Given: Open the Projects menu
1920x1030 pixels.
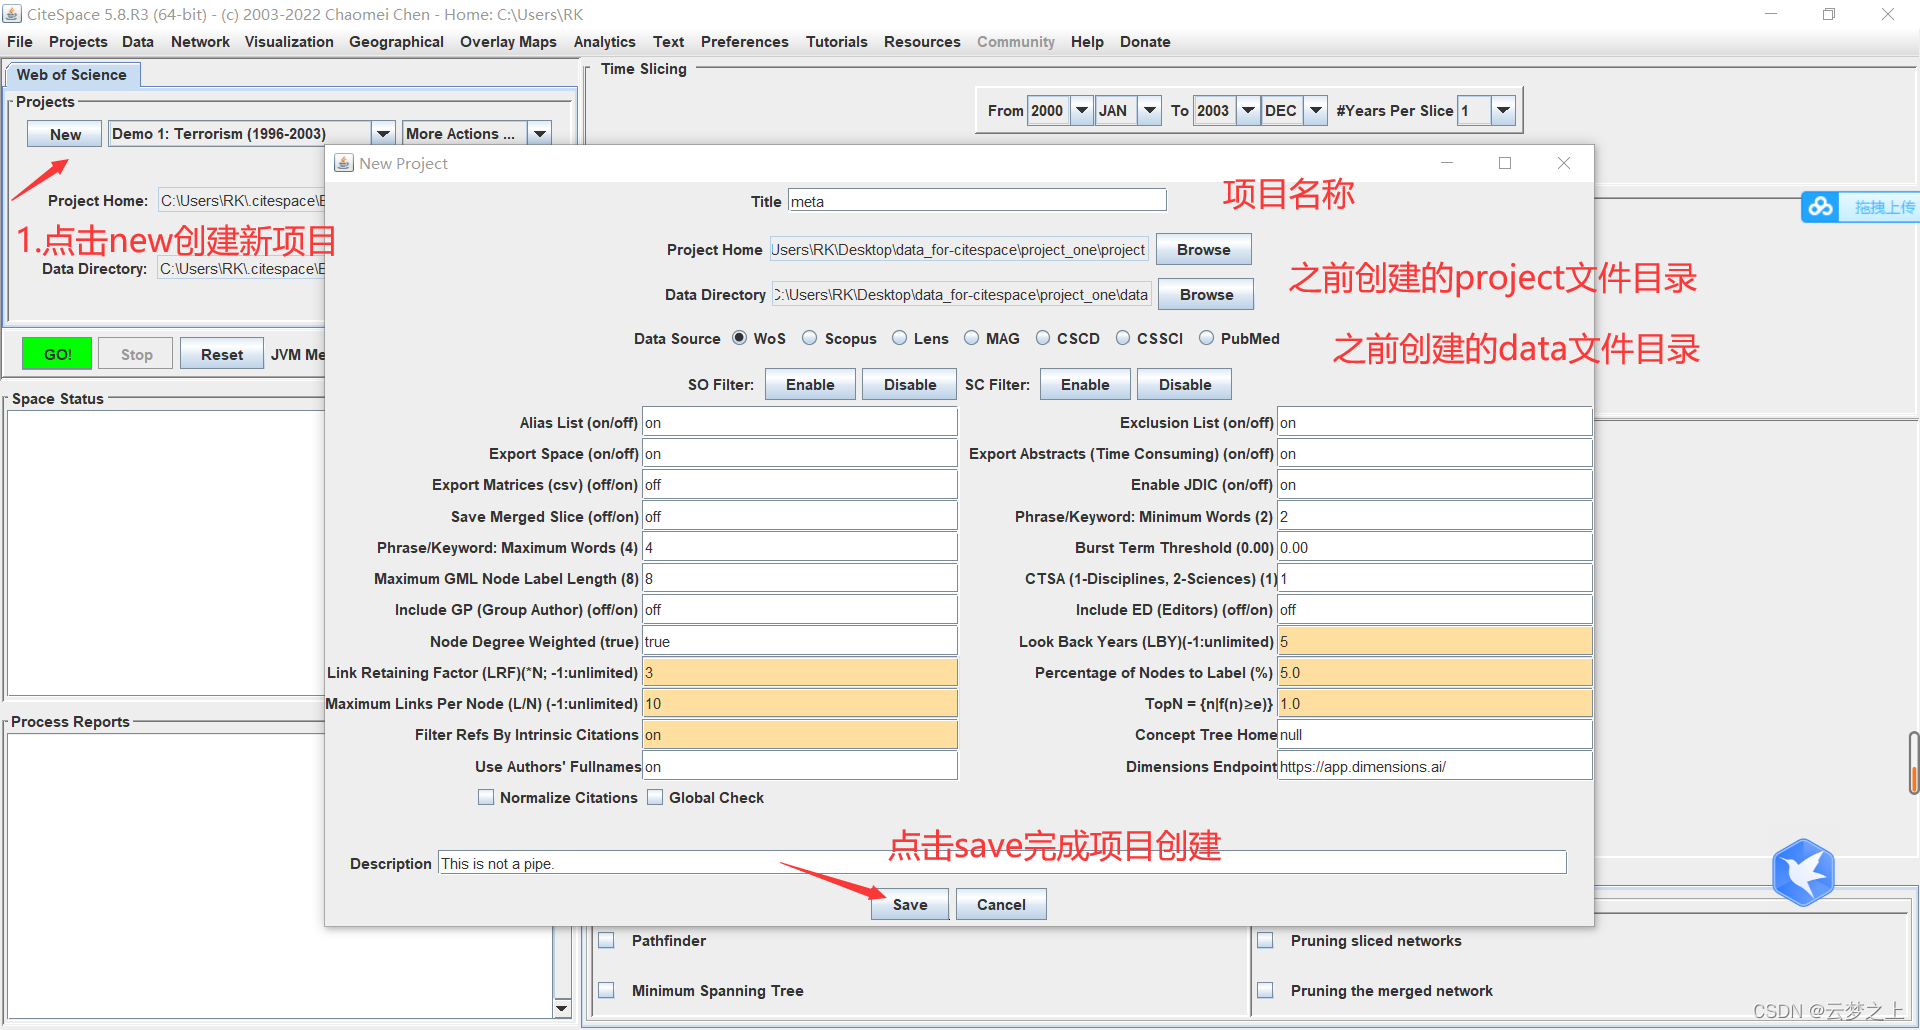Looking at the screenshot, I should pos(78,42).
